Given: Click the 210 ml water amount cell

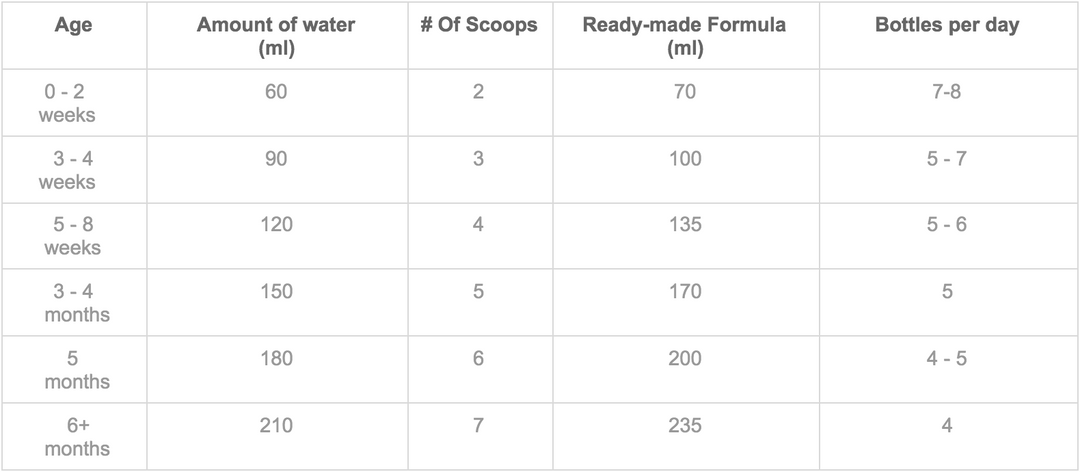Looking at the screenshot, I should (x=275, y=426).
